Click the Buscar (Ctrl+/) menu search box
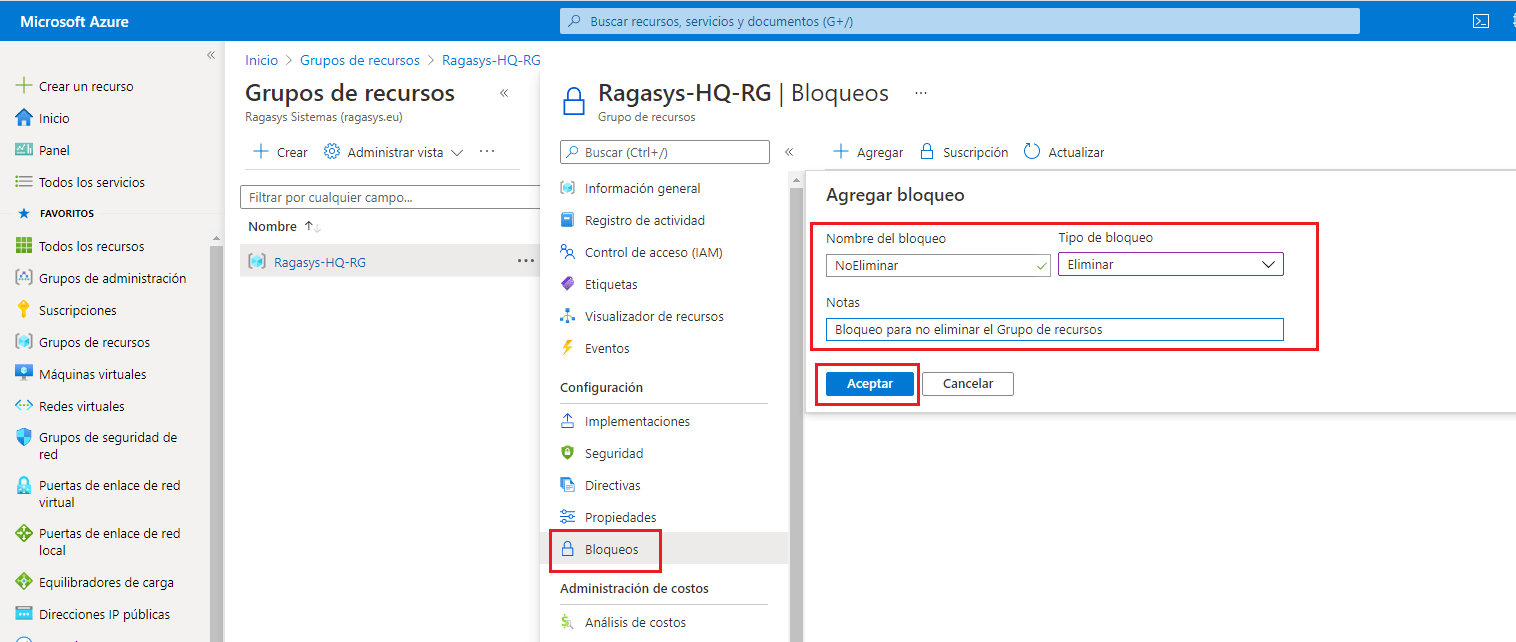Viewport: 1516px width, 642px height. (665, 152)
